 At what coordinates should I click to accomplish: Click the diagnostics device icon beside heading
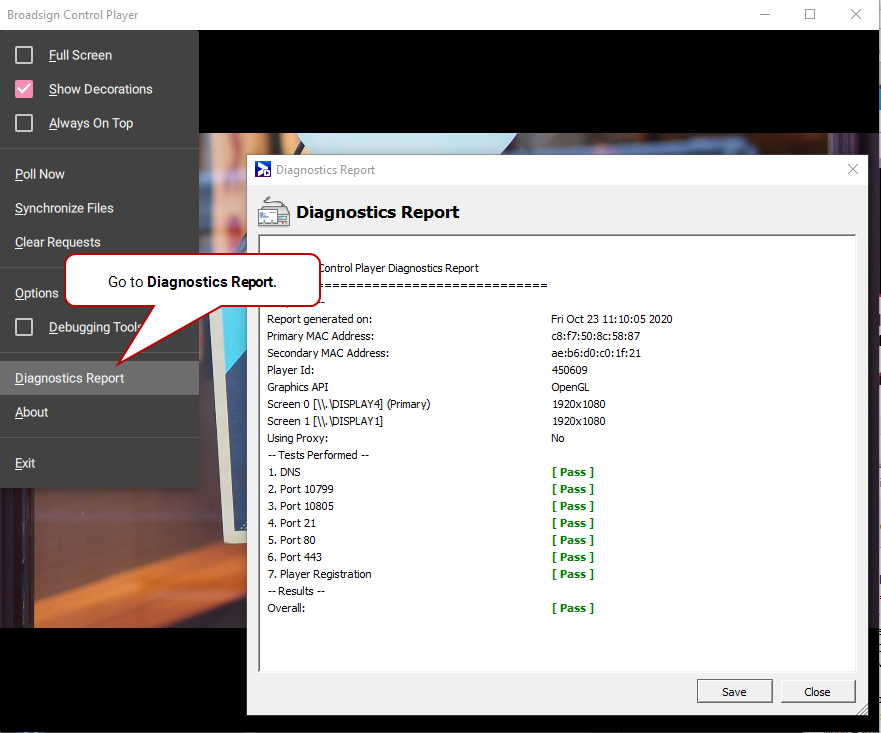[274, 212]
